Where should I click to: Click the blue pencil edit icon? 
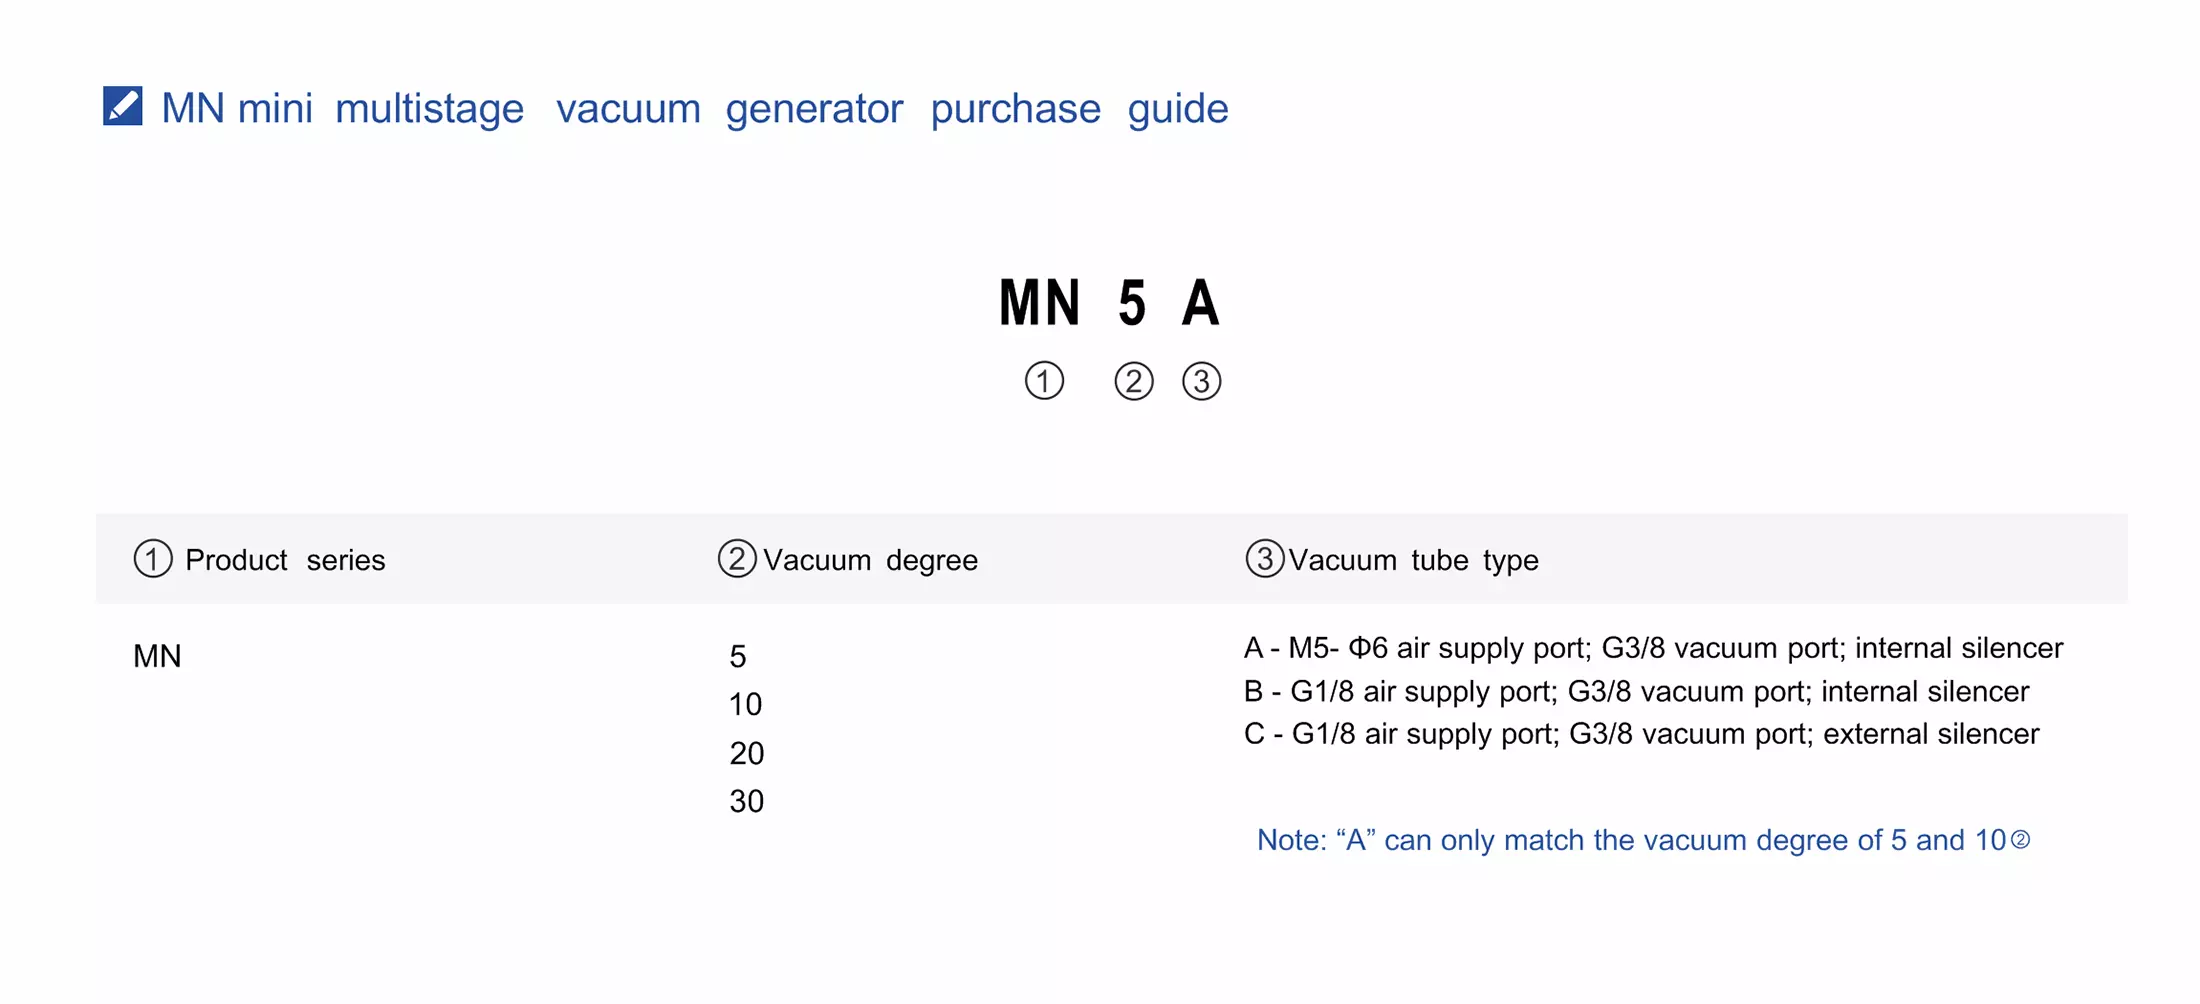point(123,106)
